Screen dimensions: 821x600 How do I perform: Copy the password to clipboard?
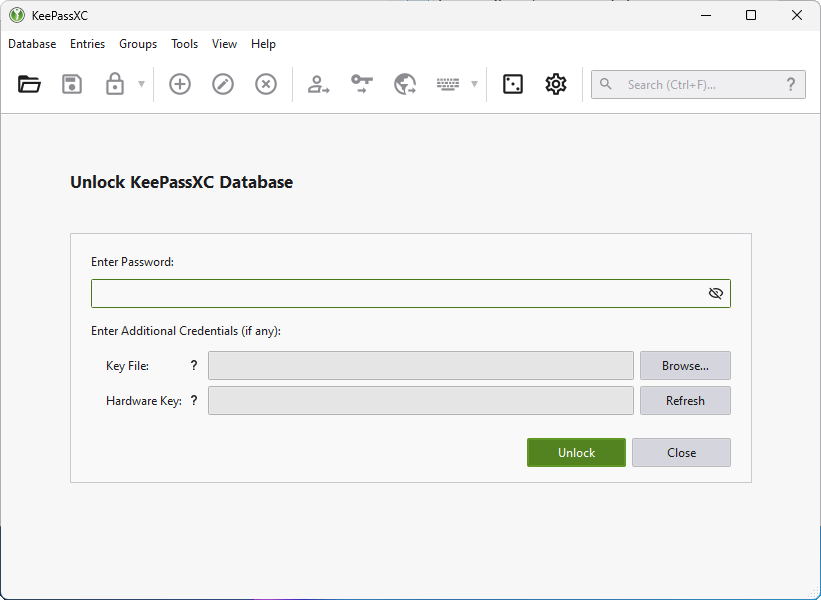(x=361, y=84)
